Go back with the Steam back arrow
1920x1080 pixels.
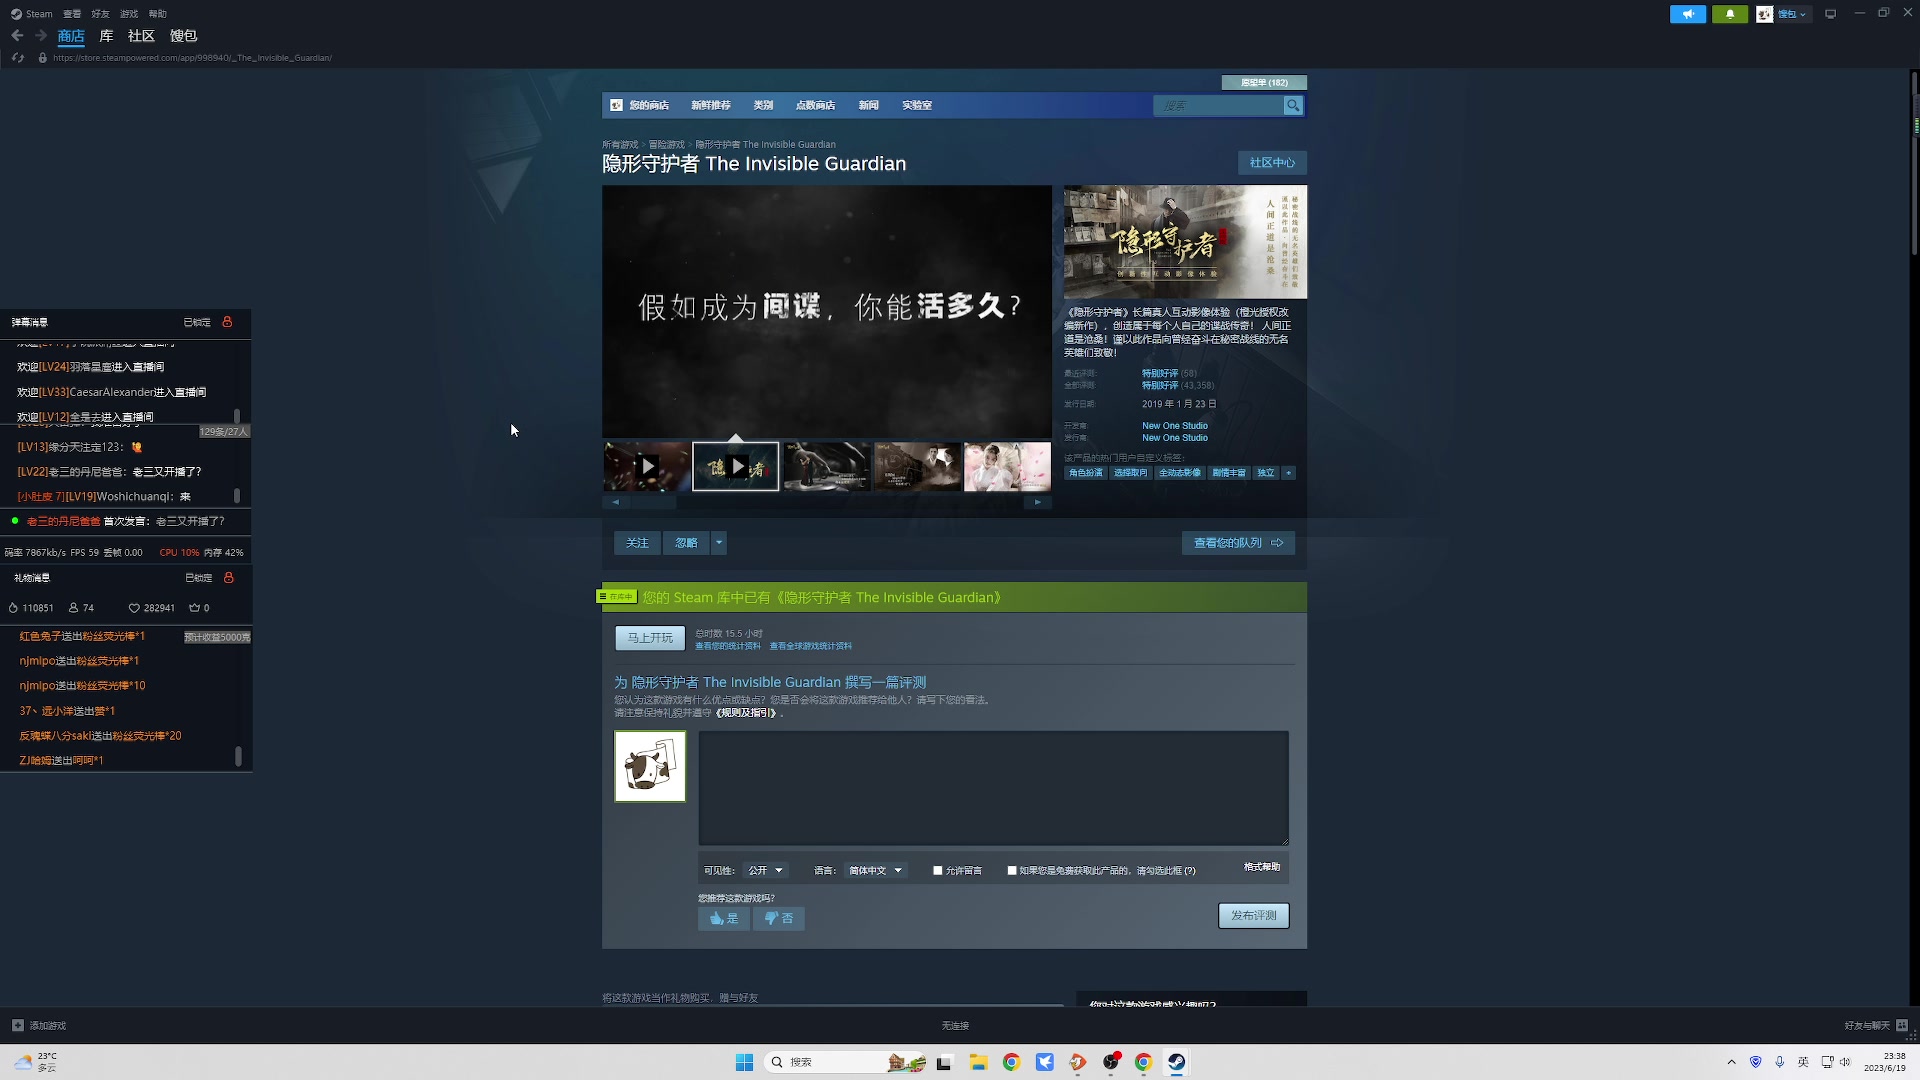pyautogui.click(x=17, y=36)
